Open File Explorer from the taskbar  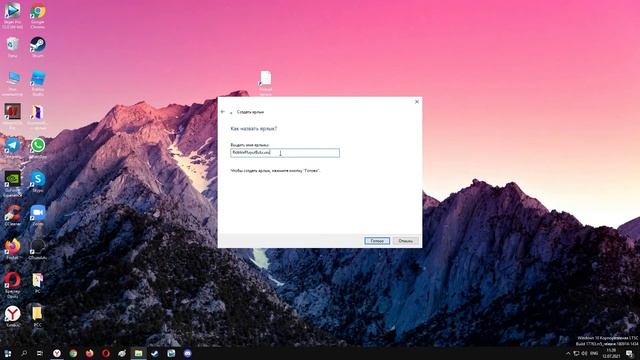138,353
